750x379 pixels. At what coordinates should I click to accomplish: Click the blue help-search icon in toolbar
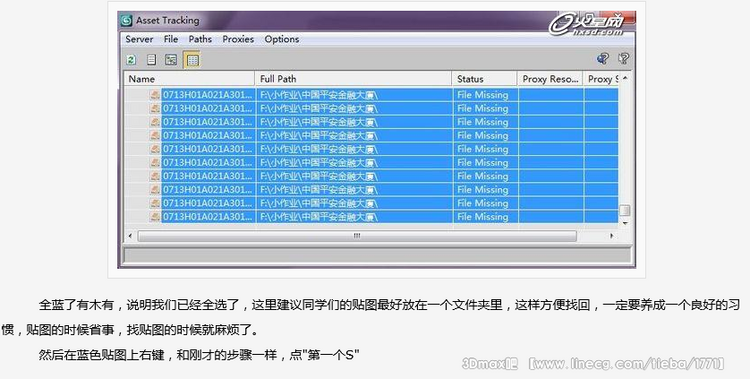coord(603,58)
